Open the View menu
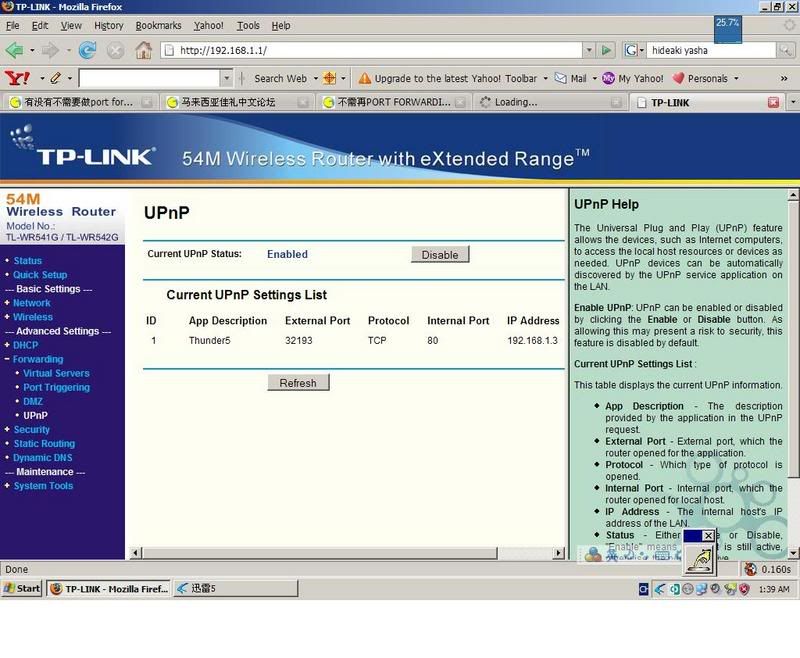The height and width of the screenshot is (658, 800). point(71,26)
